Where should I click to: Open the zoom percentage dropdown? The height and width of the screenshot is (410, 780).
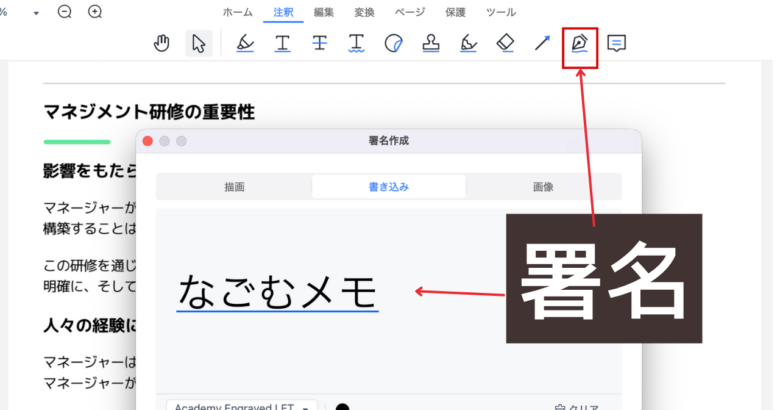[x=36, y=13]
